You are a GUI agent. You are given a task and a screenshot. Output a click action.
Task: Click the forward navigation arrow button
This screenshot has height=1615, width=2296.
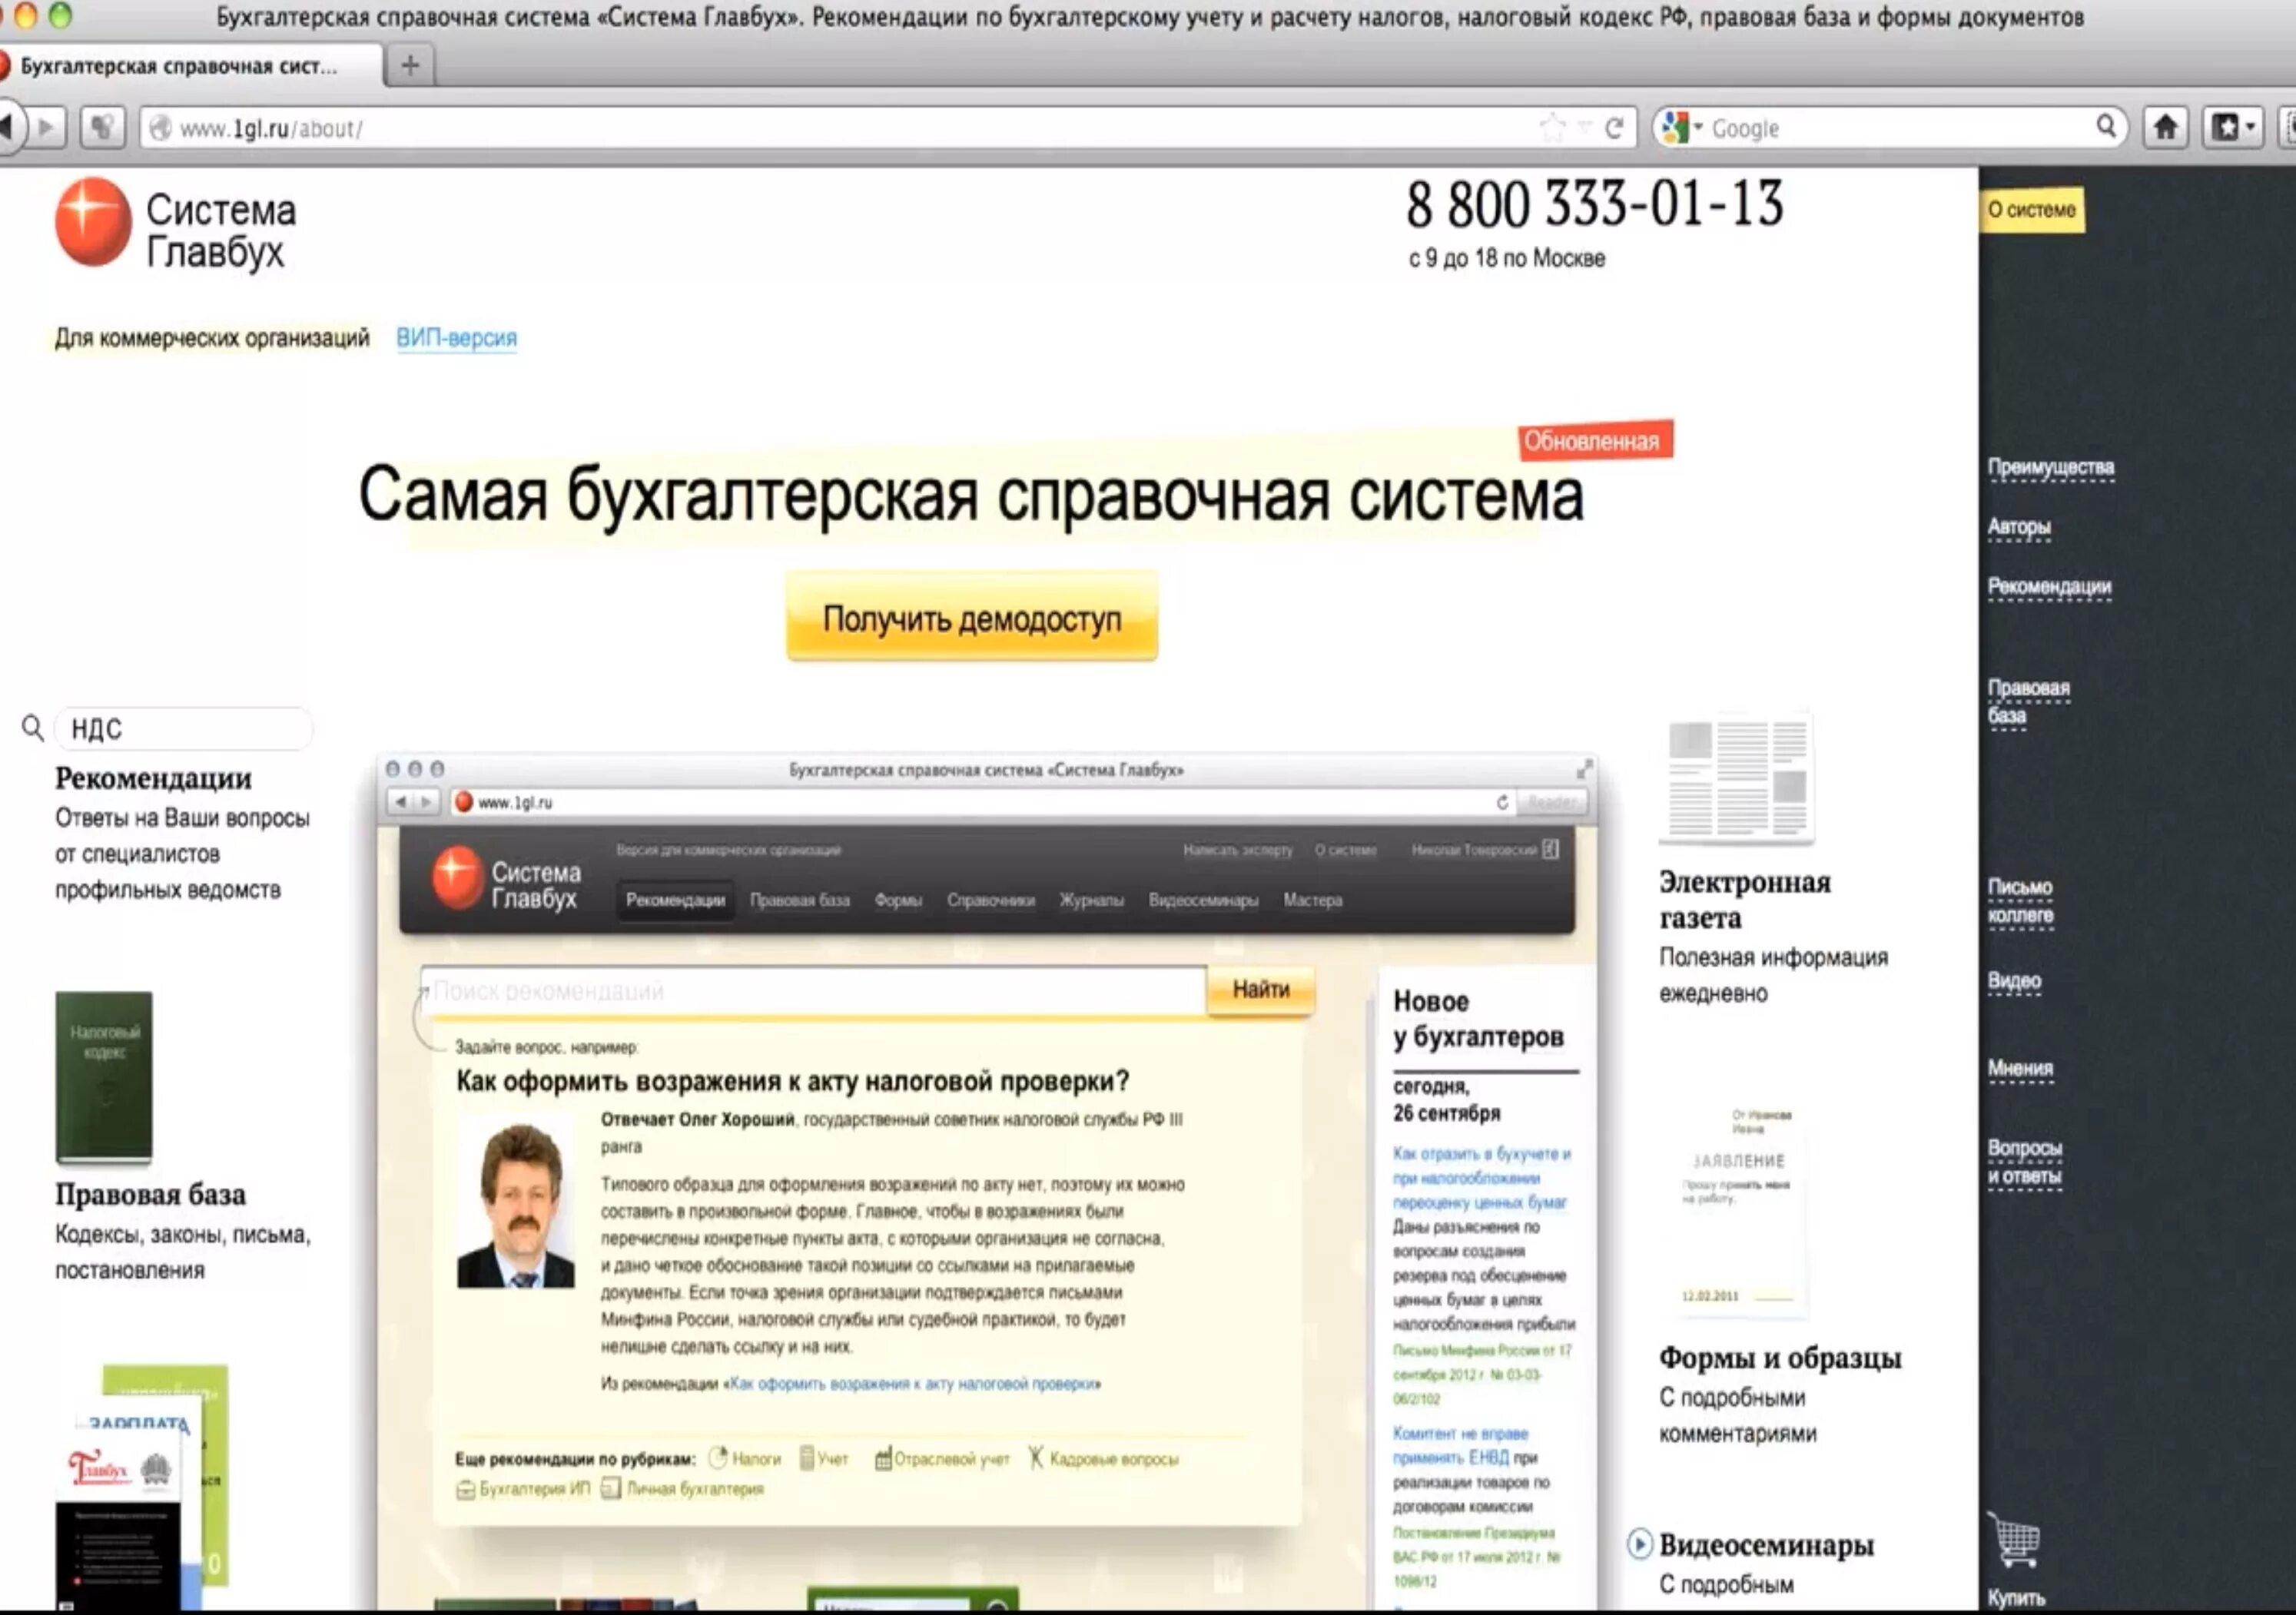tap(46, 128)
